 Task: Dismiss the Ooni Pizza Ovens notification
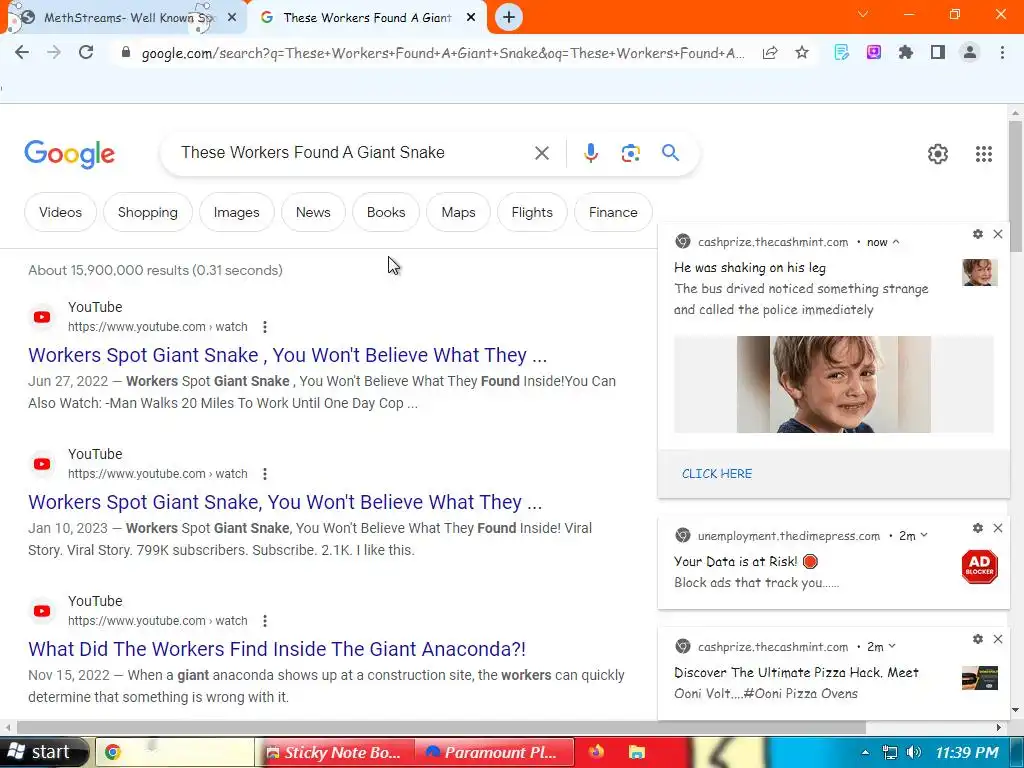click(x=997, y=639)
